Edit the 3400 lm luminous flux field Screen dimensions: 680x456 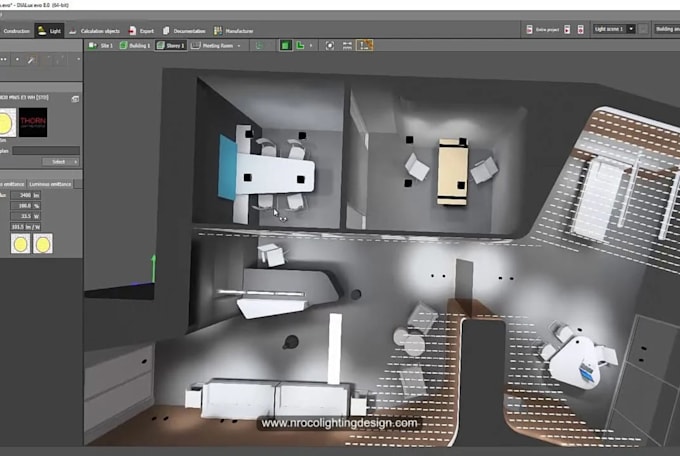point(26,195)
